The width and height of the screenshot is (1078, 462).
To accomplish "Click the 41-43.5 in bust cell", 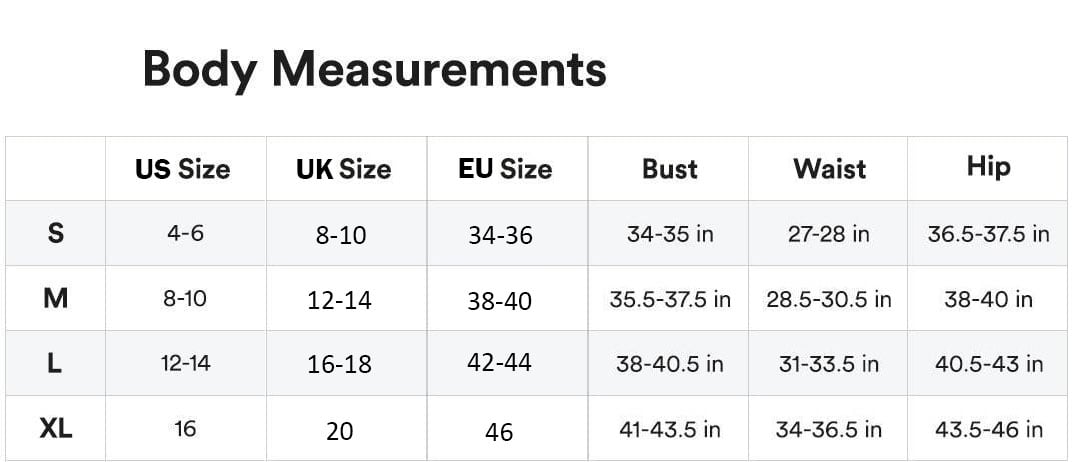I will 669,429.
